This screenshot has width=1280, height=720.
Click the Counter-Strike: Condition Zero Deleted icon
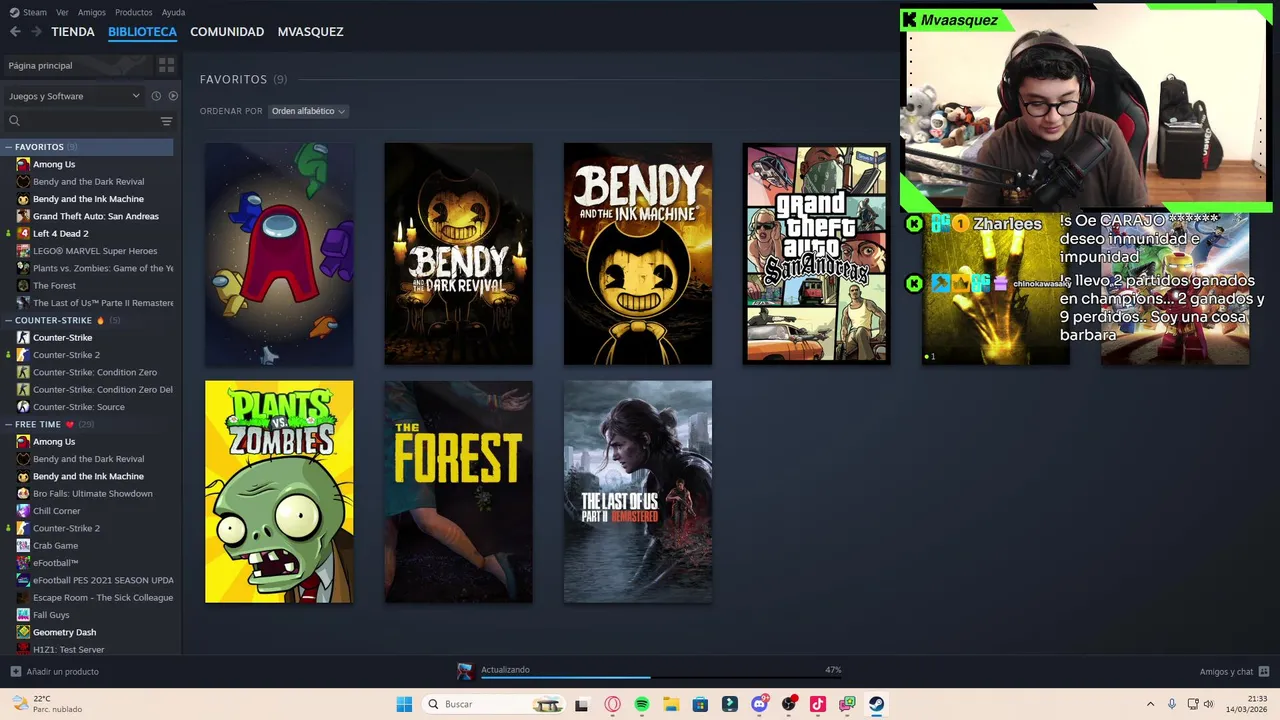coord(23,389)
